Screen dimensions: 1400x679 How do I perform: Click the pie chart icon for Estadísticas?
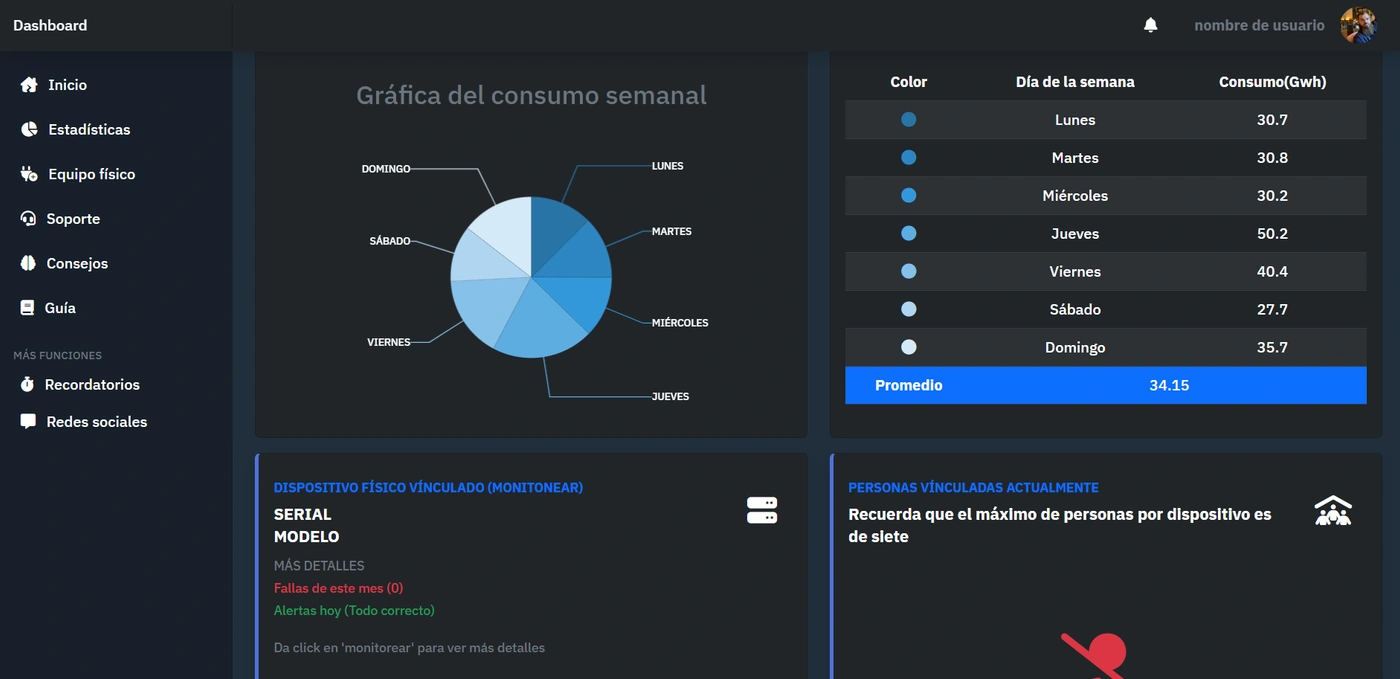29,129
